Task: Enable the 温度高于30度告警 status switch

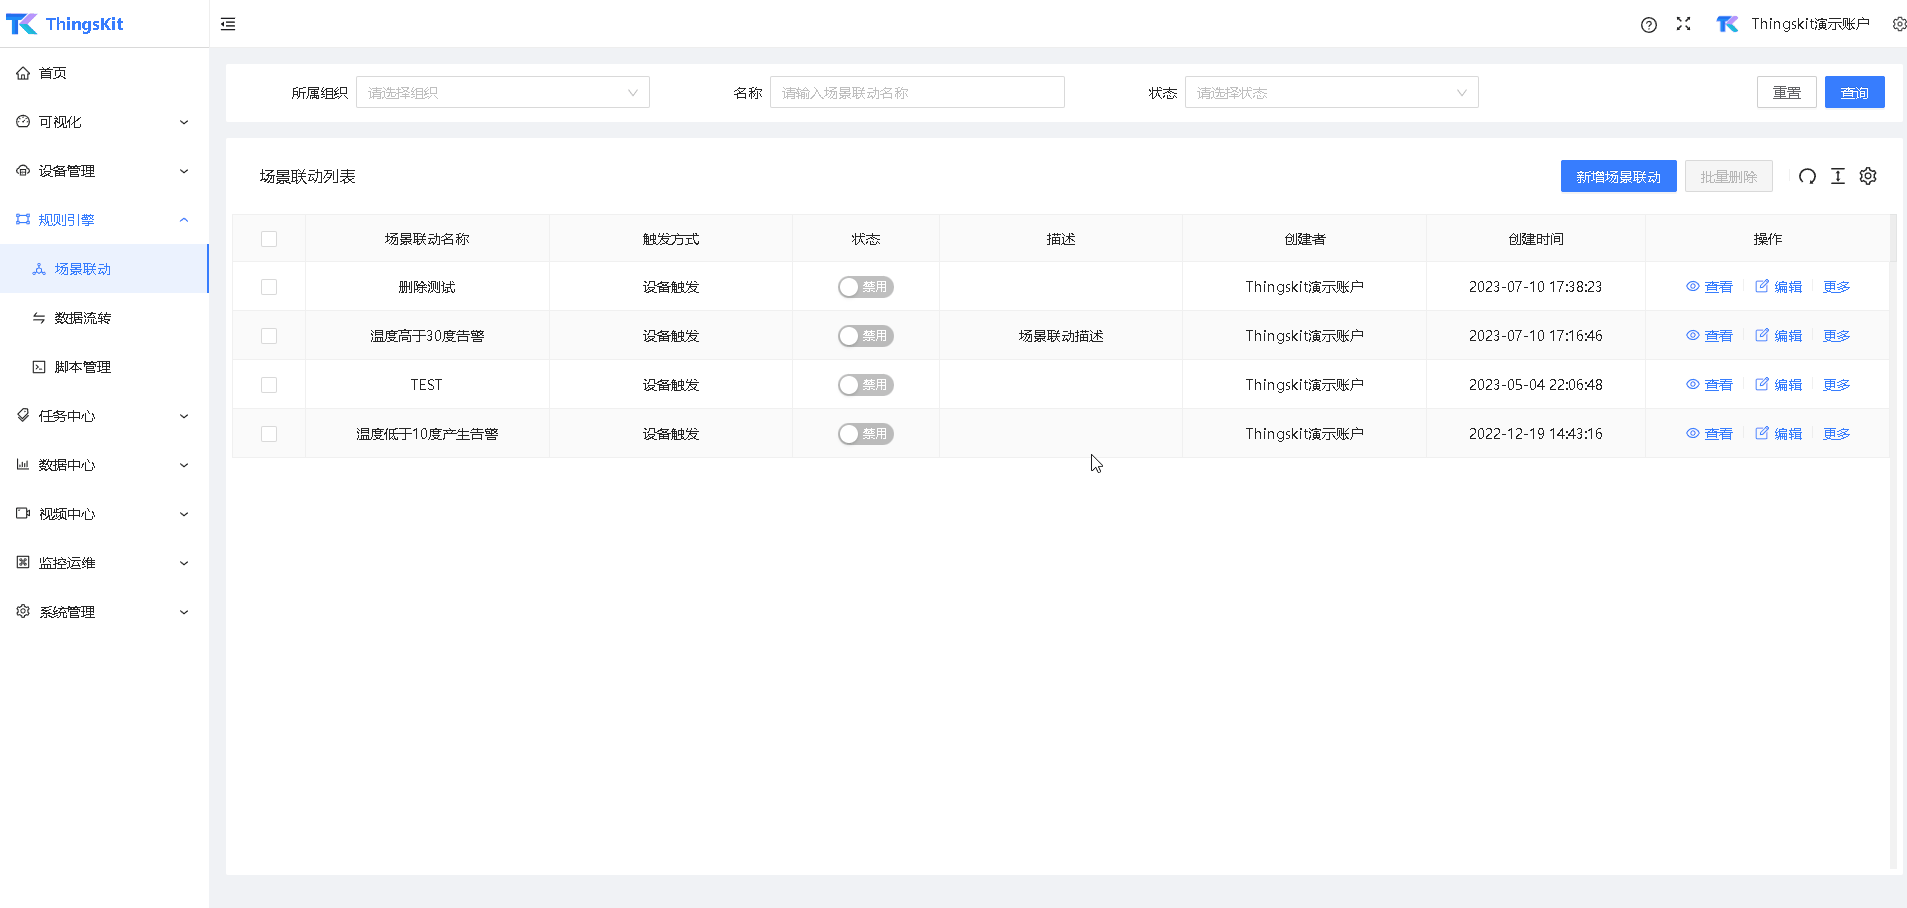Action: pyautogui.click(x=866, y=336)
